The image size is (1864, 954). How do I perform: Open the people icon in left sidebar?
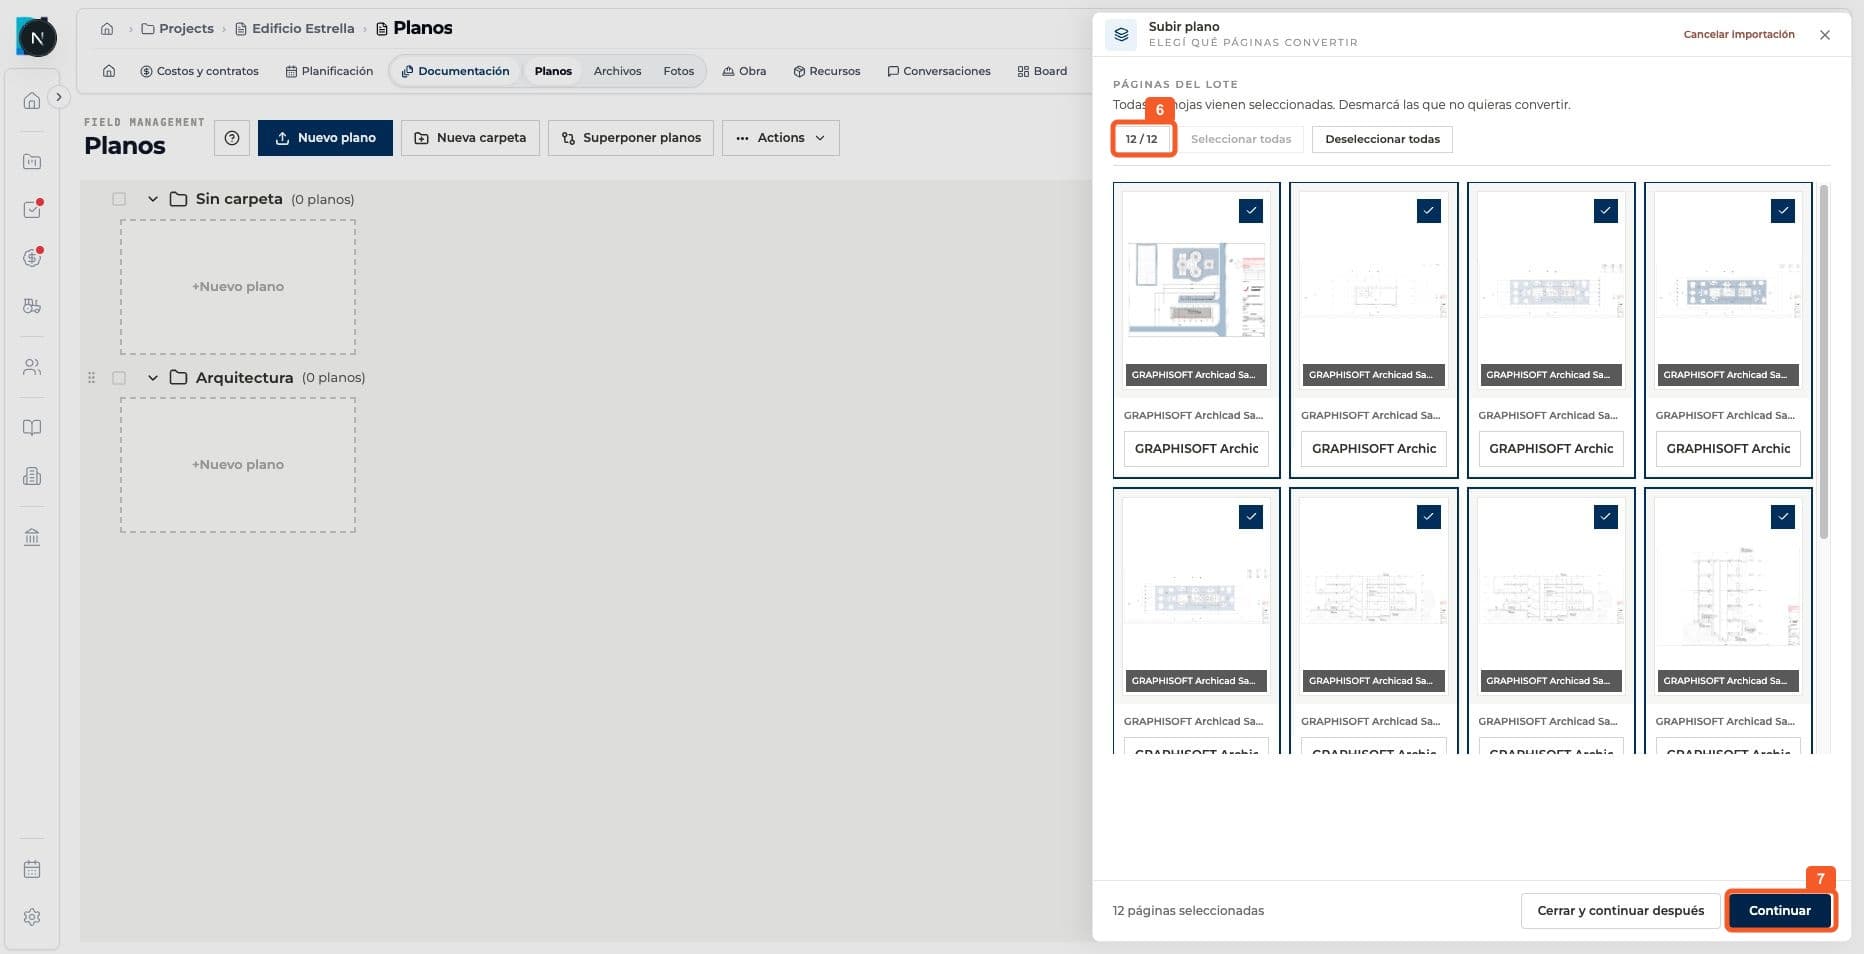(x=32, y=367)
